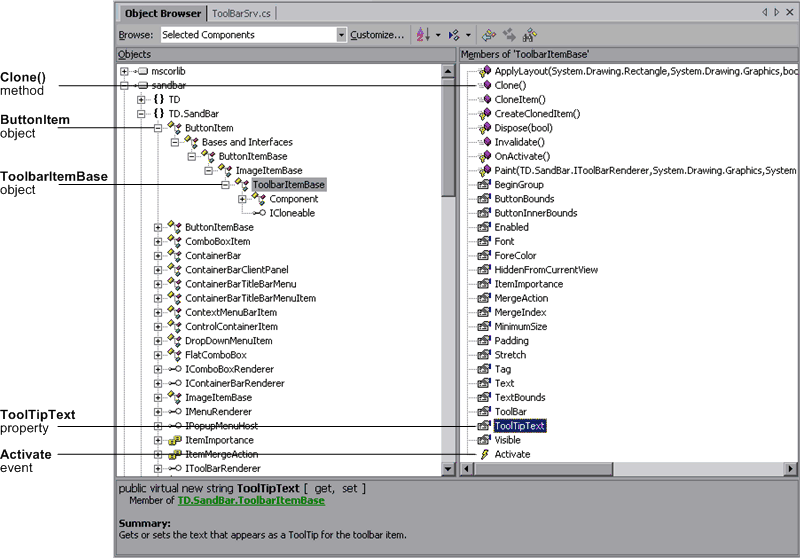Select the OnActivate() member
Image resolution: width=800 pixels, height=558 pixels.
tap(522, 156)
